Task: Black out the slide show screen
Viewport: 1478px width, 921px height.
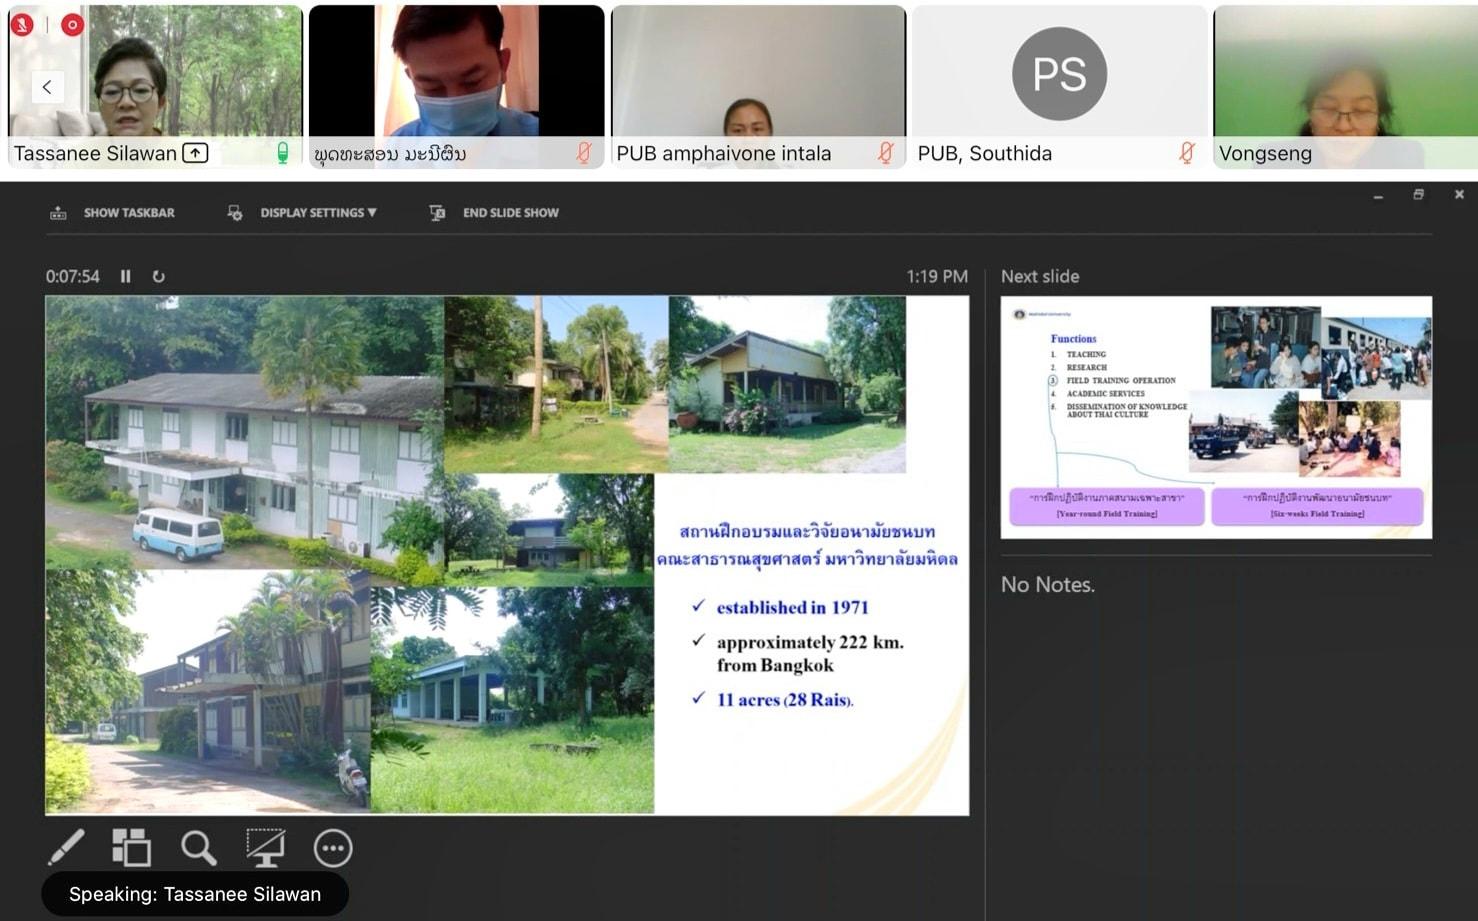Action: coord(265,848)
